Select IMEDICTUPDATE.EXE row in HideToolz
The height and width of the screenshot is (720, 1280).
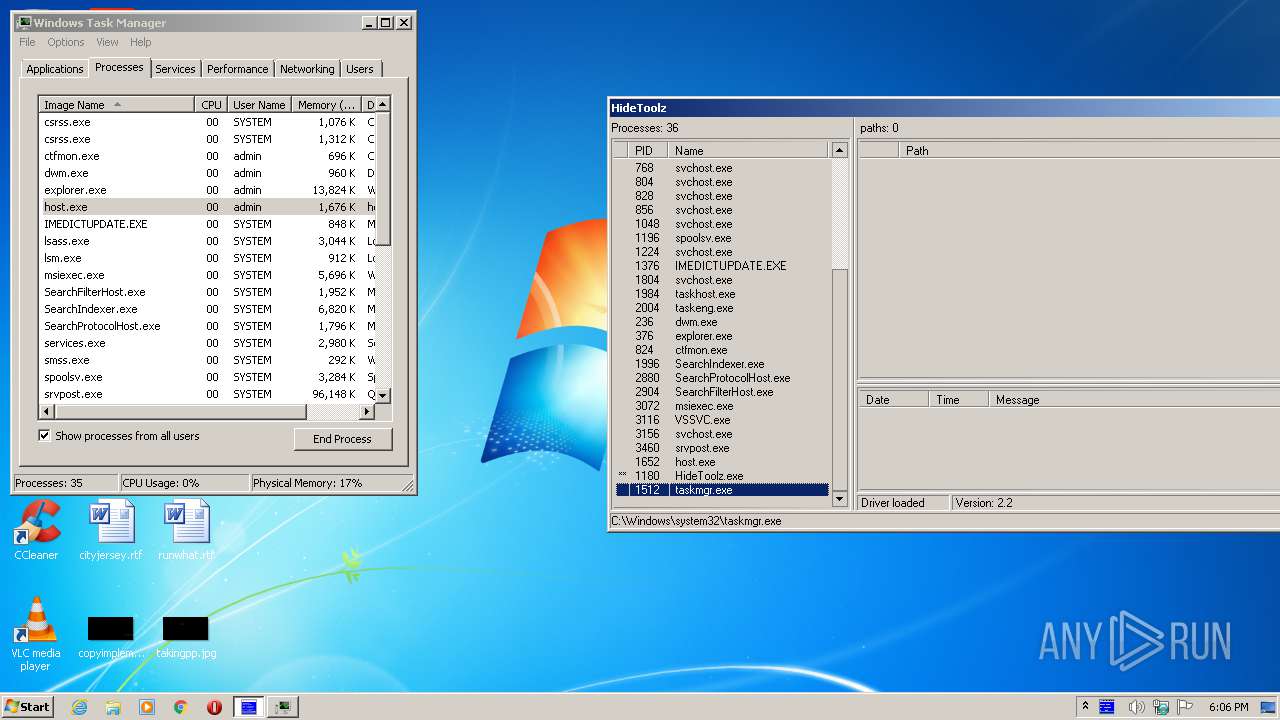[722, 266]
